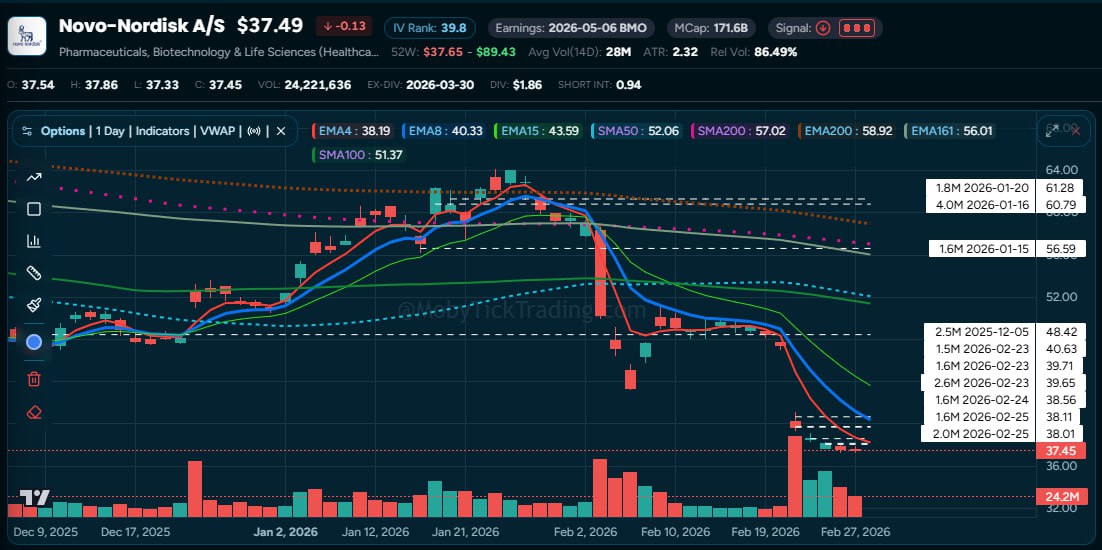Click the red trash delete icon
The width and height of the screenshot is (1102, 550).
(34, 378)
